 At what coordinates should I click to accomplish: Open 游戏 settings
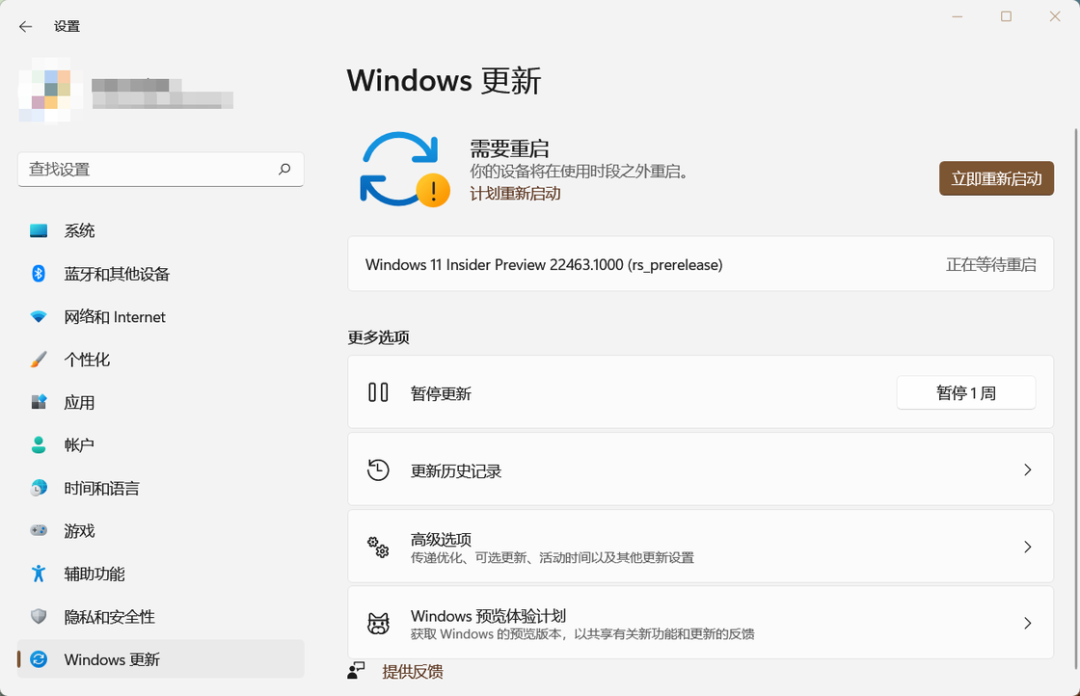pyautogui.click(x=160, y=531)
